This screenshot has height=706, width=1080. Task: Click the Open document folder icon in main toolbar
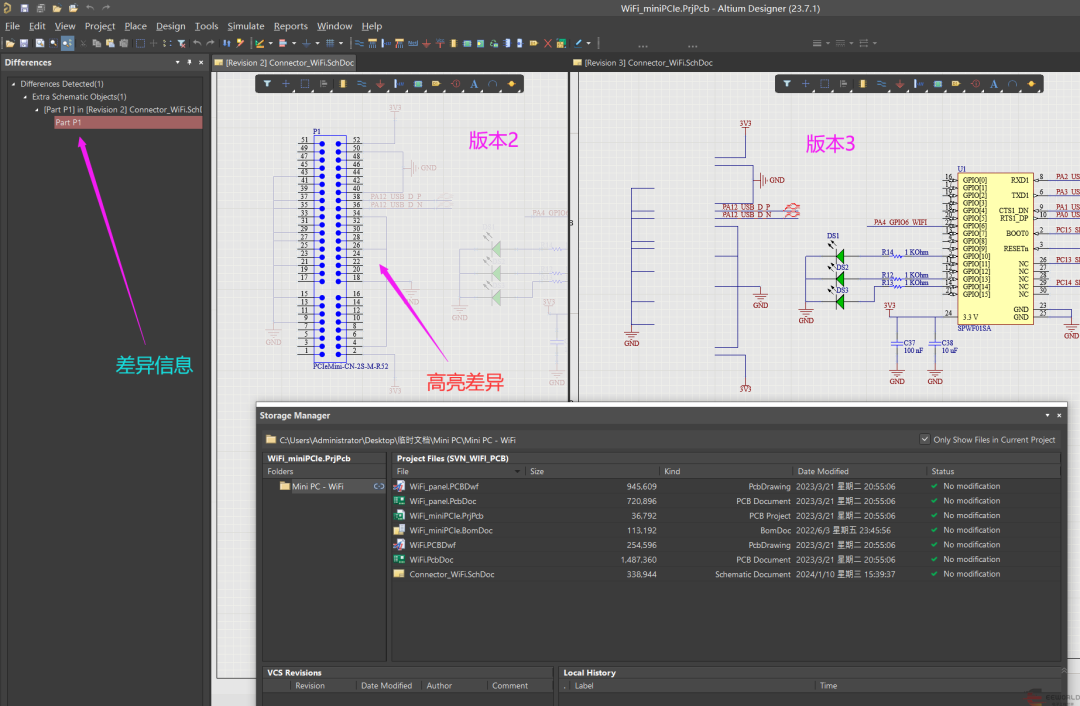(10, 43)
